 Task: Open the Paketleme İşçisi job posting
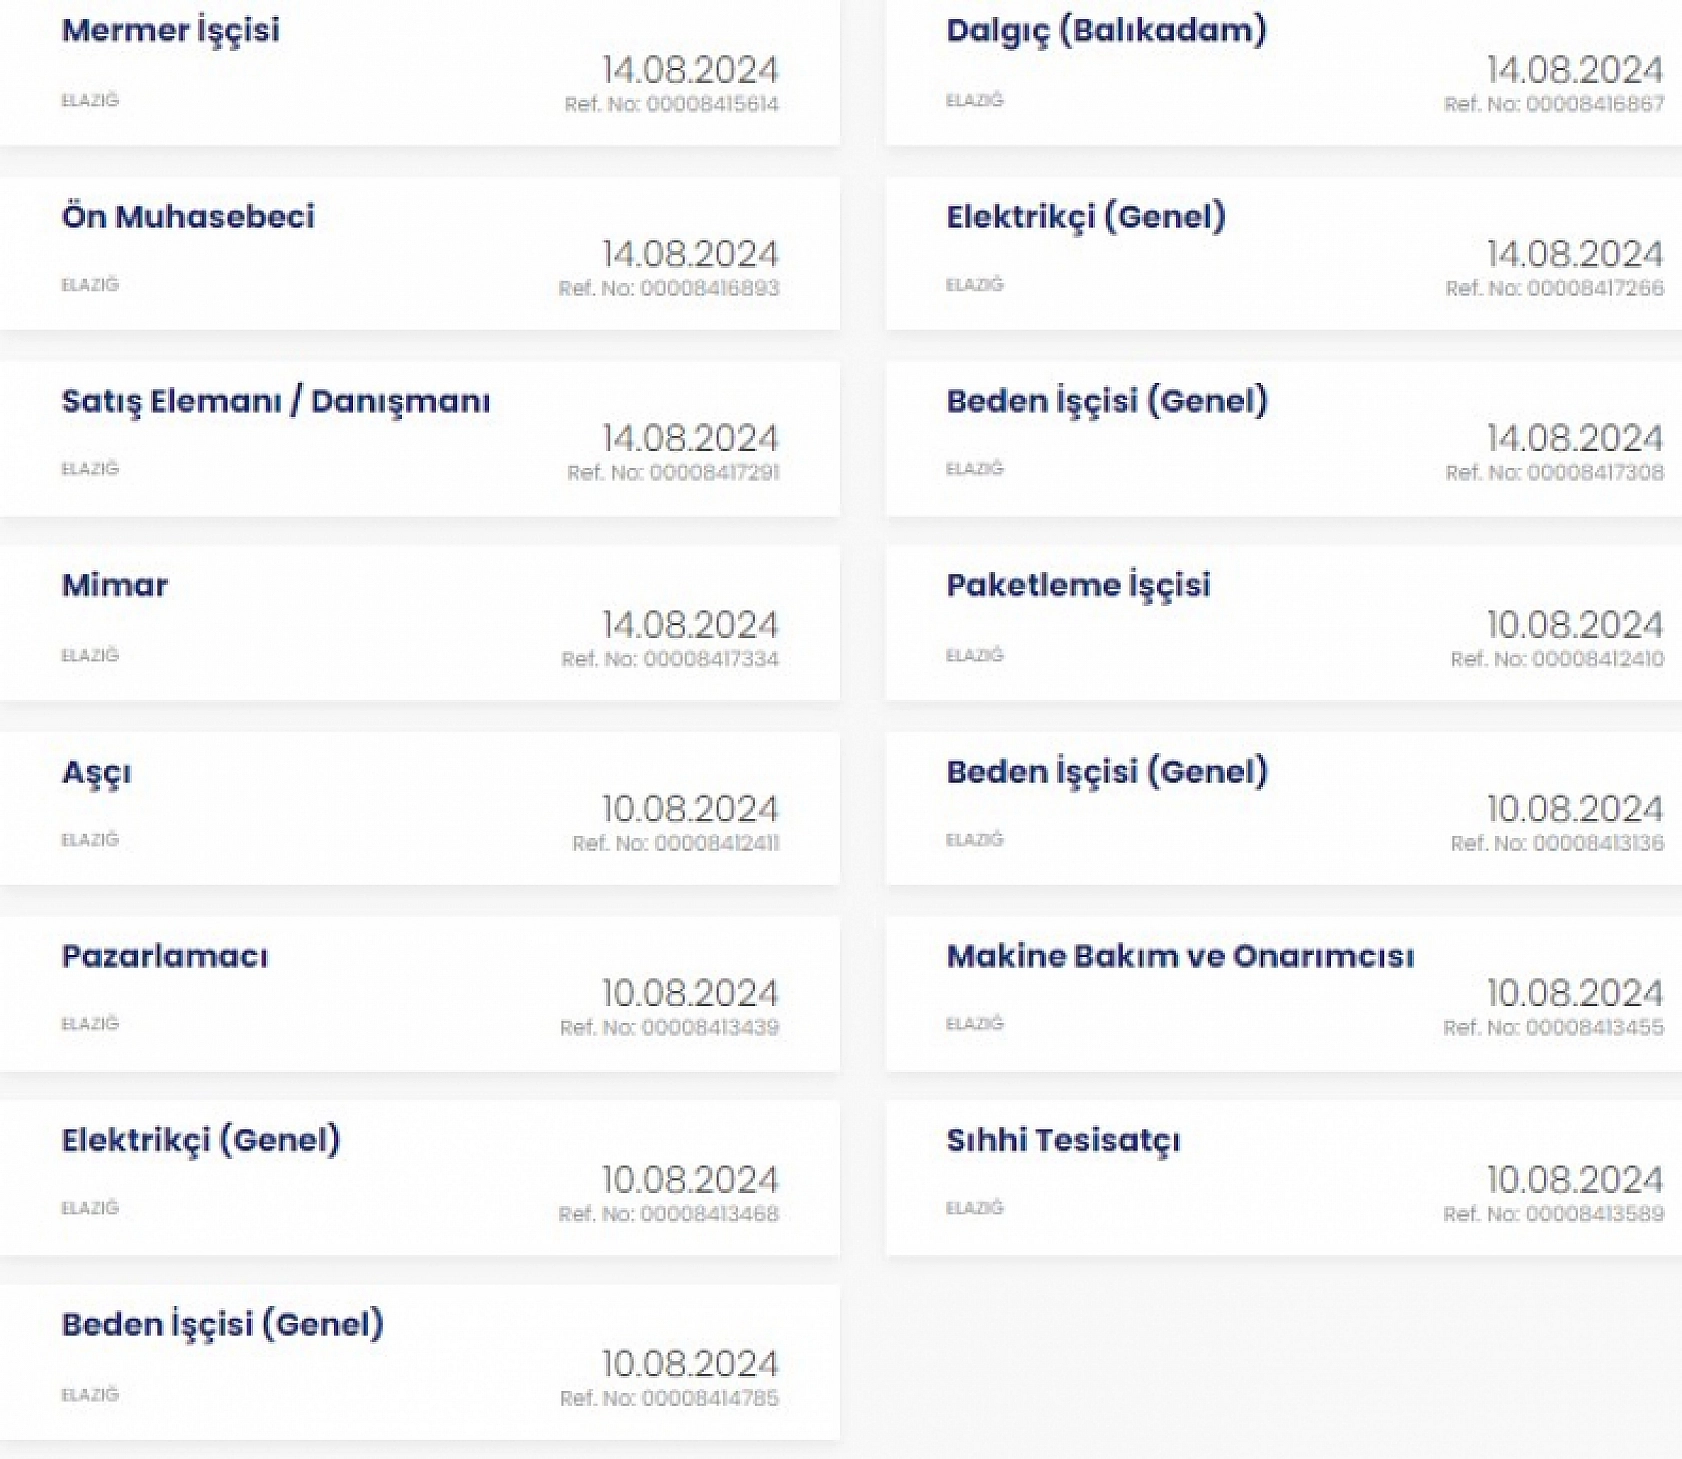1078,586
